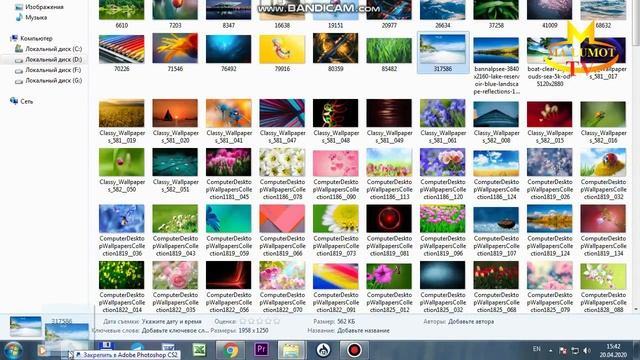Select Classy_Wallpapers_582_008 thumbnail
The height and width of the screenshot is (360, 640).
(x=496, y=121)
